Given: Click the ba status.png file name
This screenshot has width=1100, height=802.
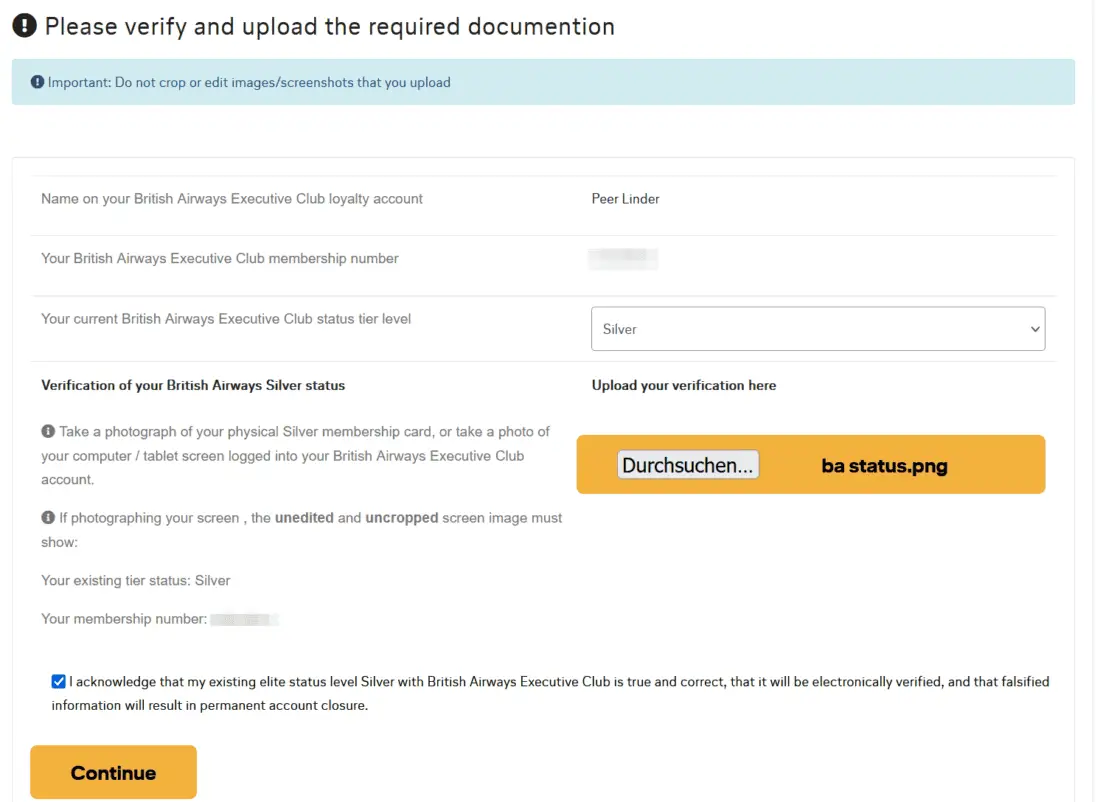Looking at the screenshot, I should pyautogui.click(x=884, y=466).
